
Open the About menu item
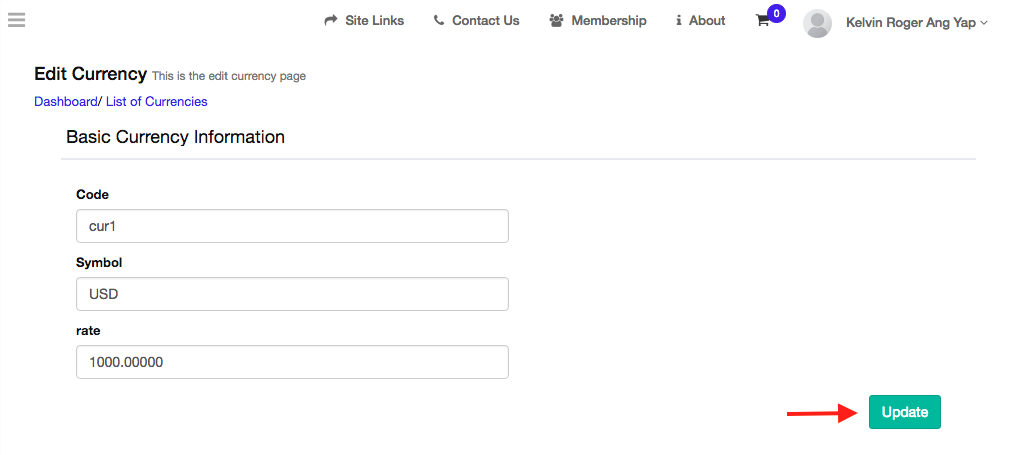click(x=707, y=21)
